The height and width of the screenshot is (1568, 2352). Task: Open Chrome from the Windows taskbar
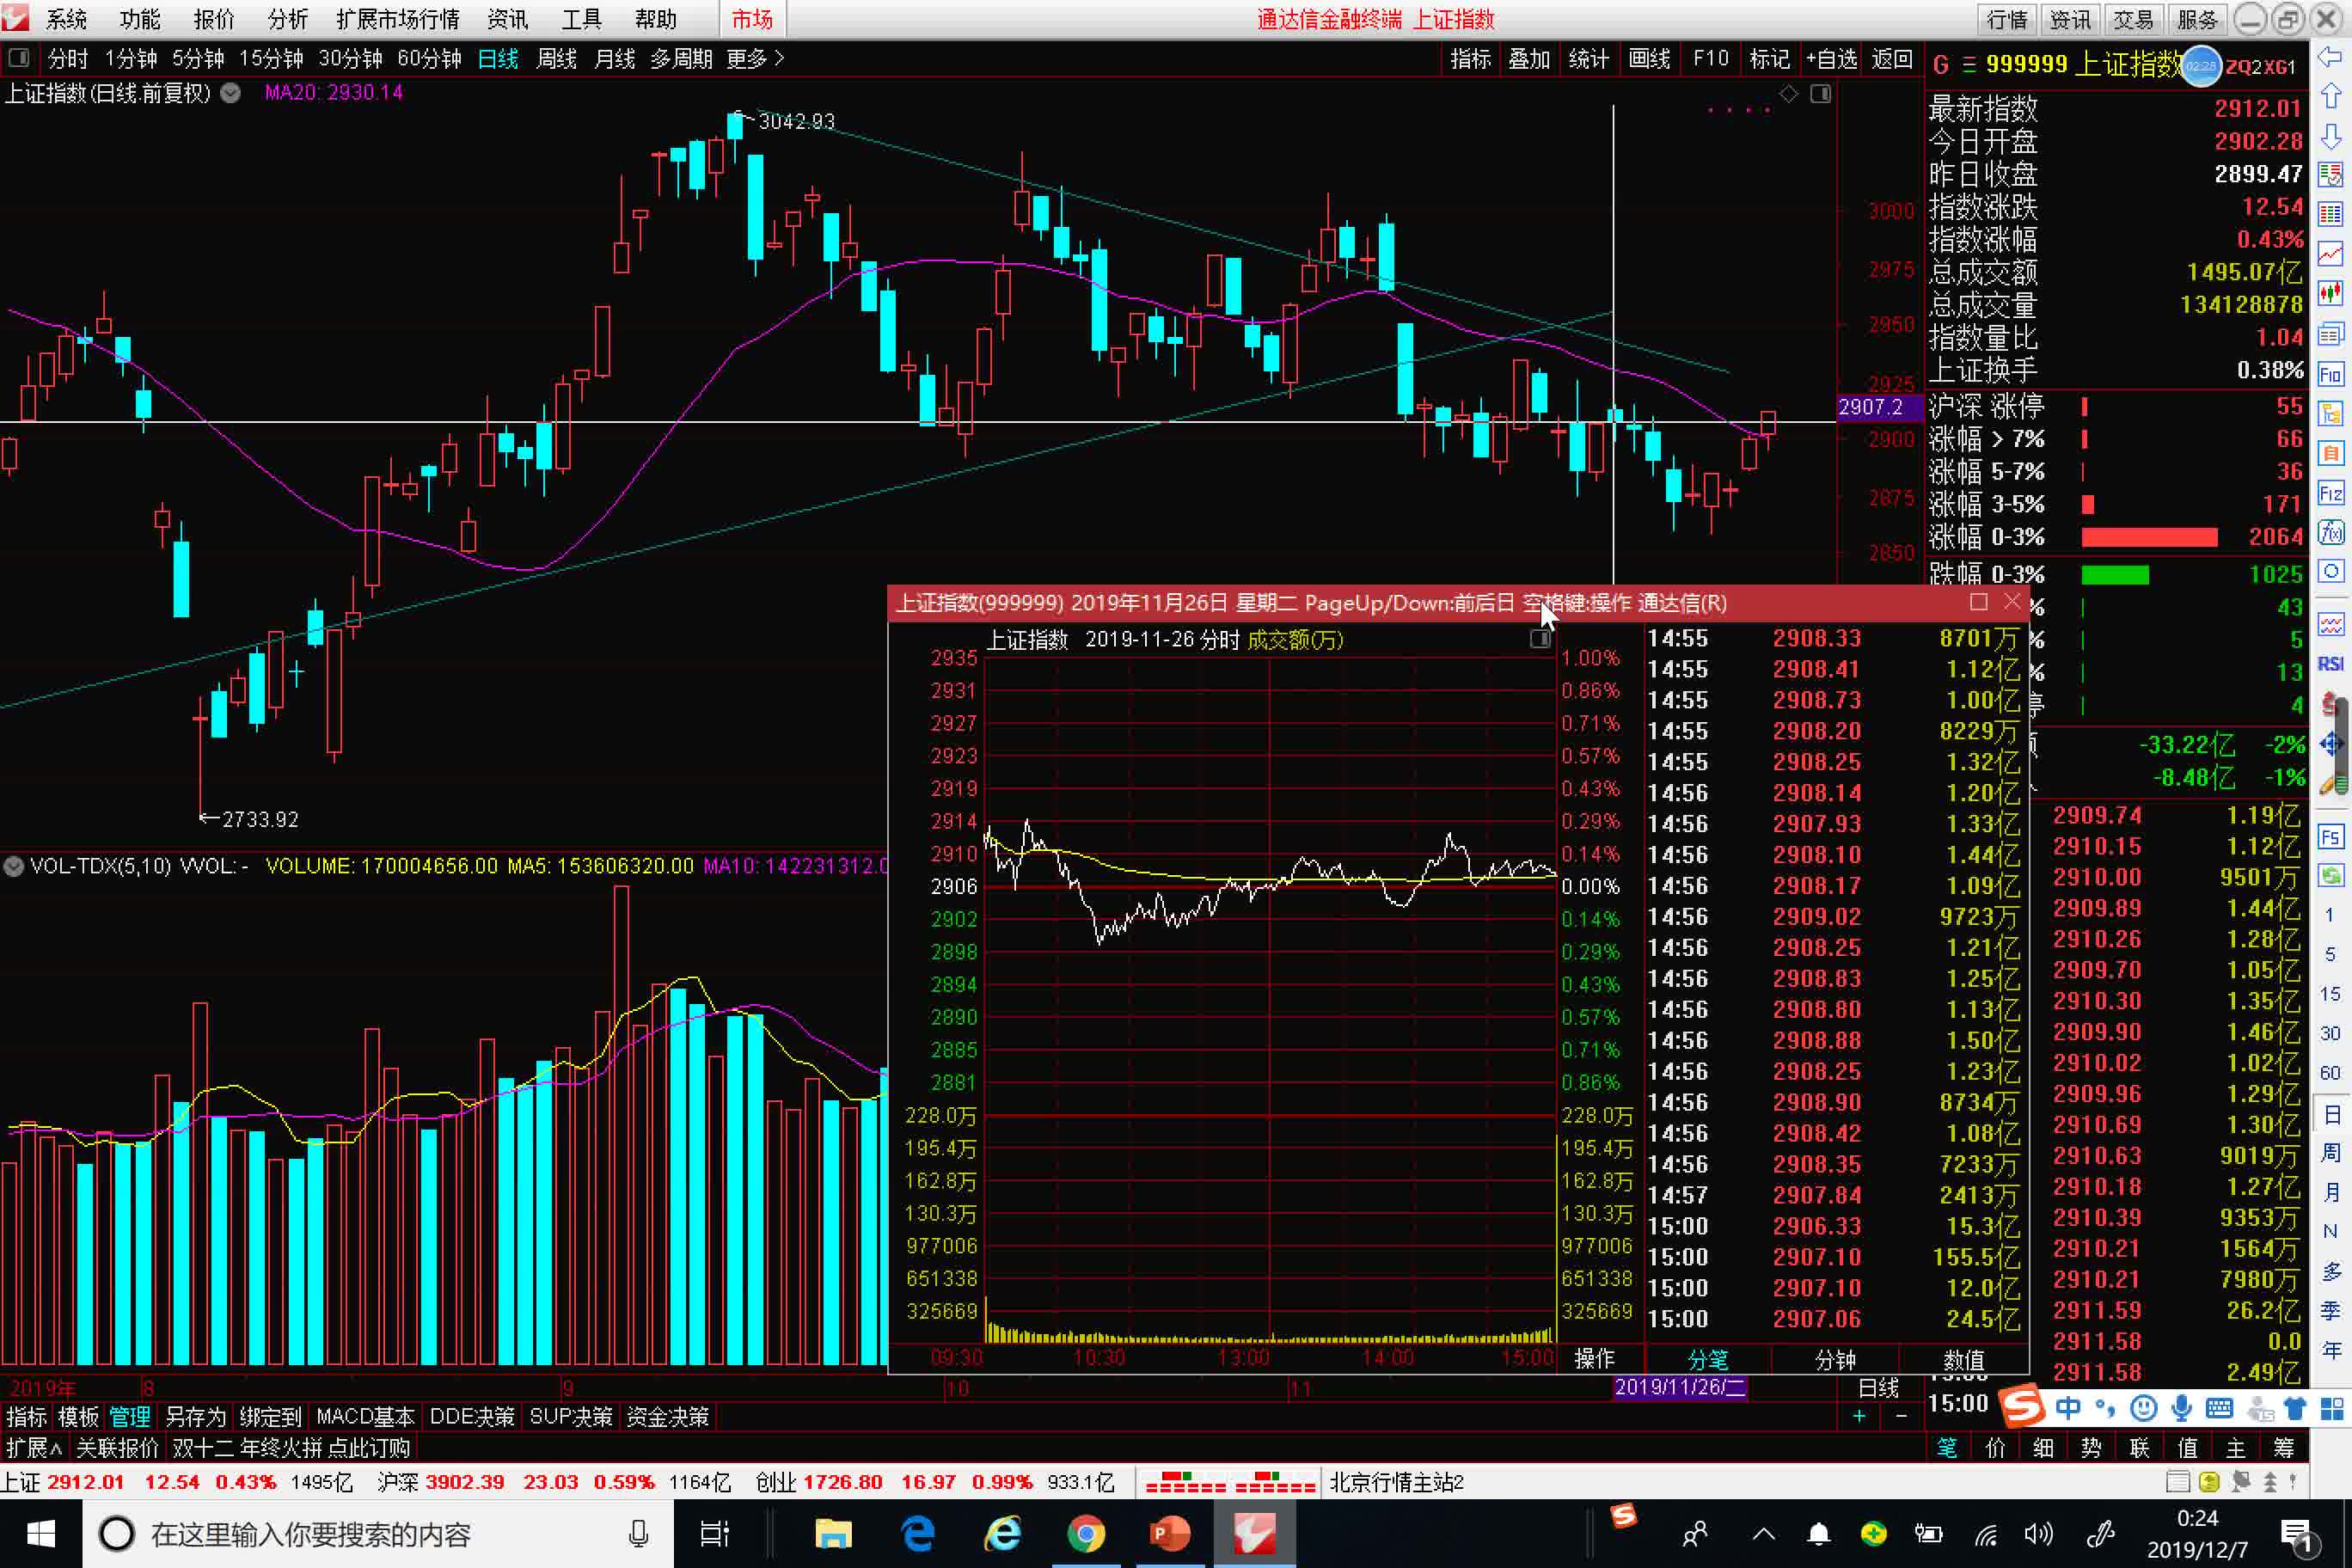[x=1086, y=1533]
